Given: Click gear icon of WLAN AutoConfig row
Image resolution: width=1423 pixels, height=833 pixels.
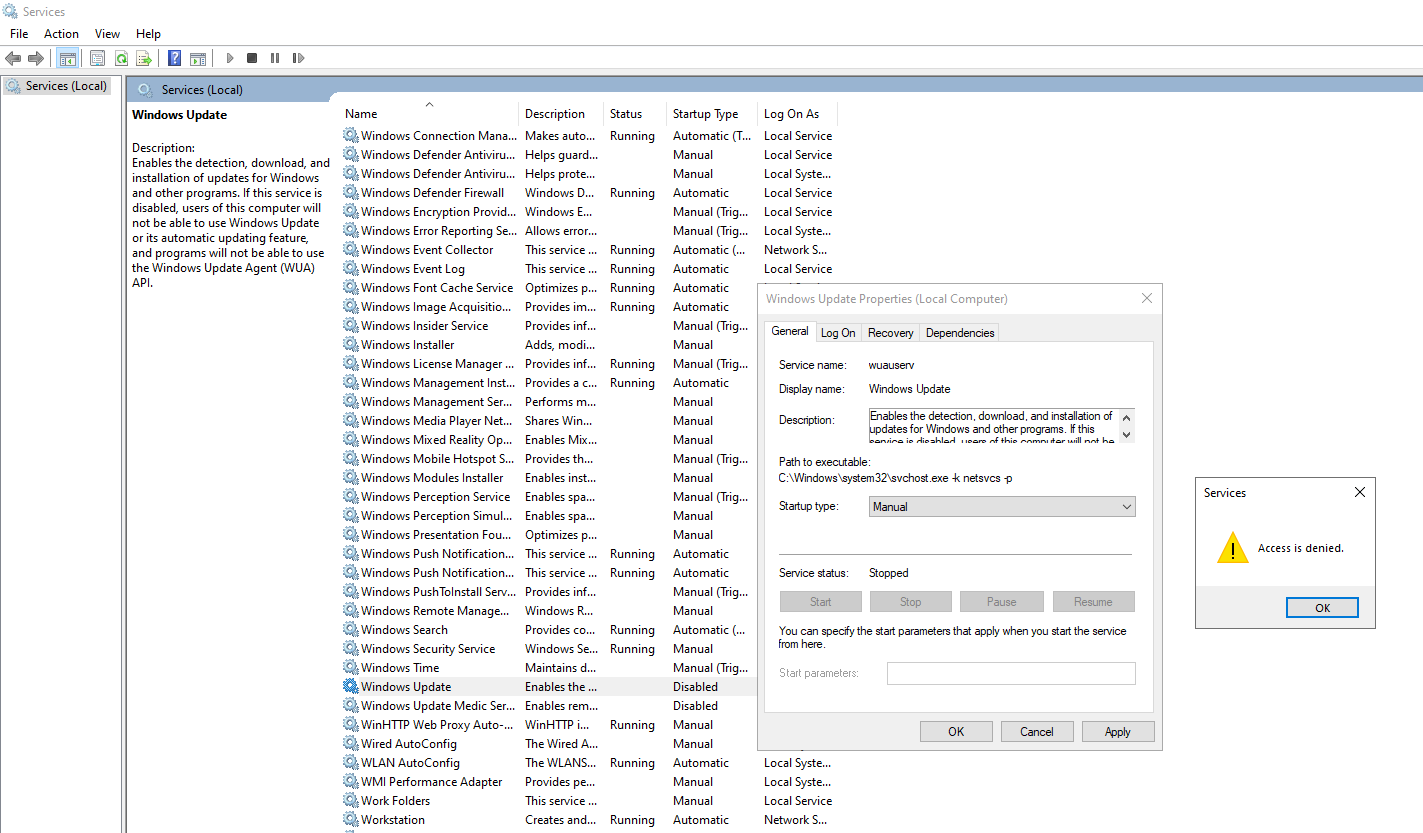Looking at the screenshot, I should (x=351, y=763).
